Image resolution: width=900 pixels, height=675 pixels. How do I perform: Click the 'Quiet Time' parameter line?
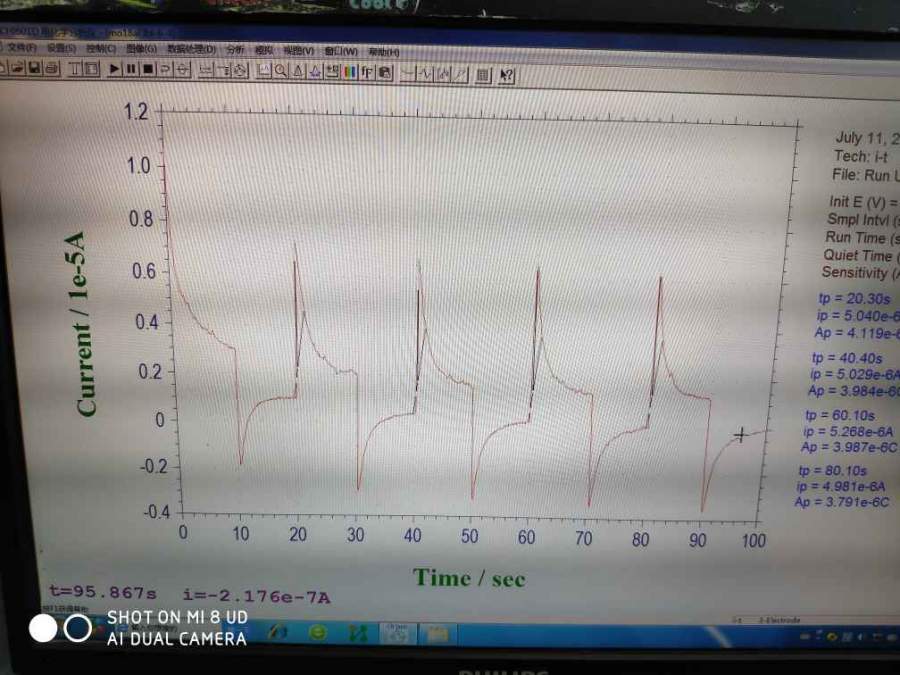861,255
